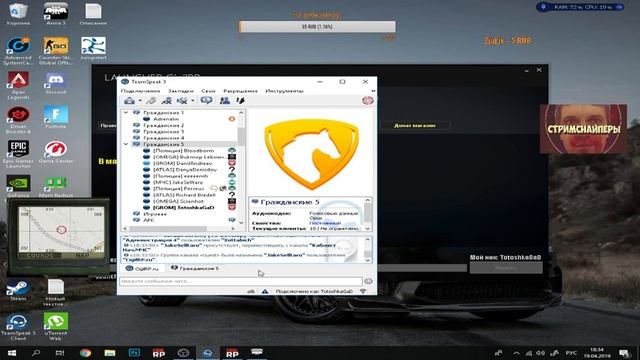The image size is (640, 360).
Task: Open the Arma 3 desktop icon
Action: coord(56,14)
